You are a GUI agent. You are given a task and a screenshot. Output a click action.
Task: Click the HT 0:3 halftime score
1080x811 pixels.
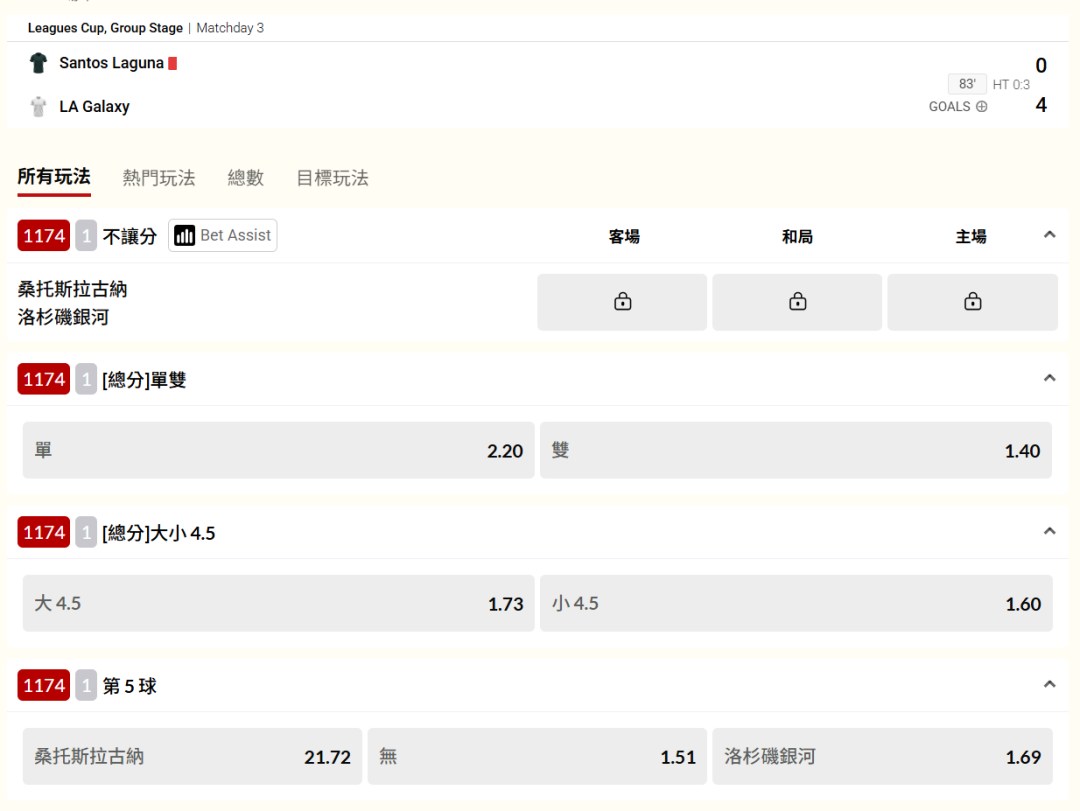[1011, 85]
